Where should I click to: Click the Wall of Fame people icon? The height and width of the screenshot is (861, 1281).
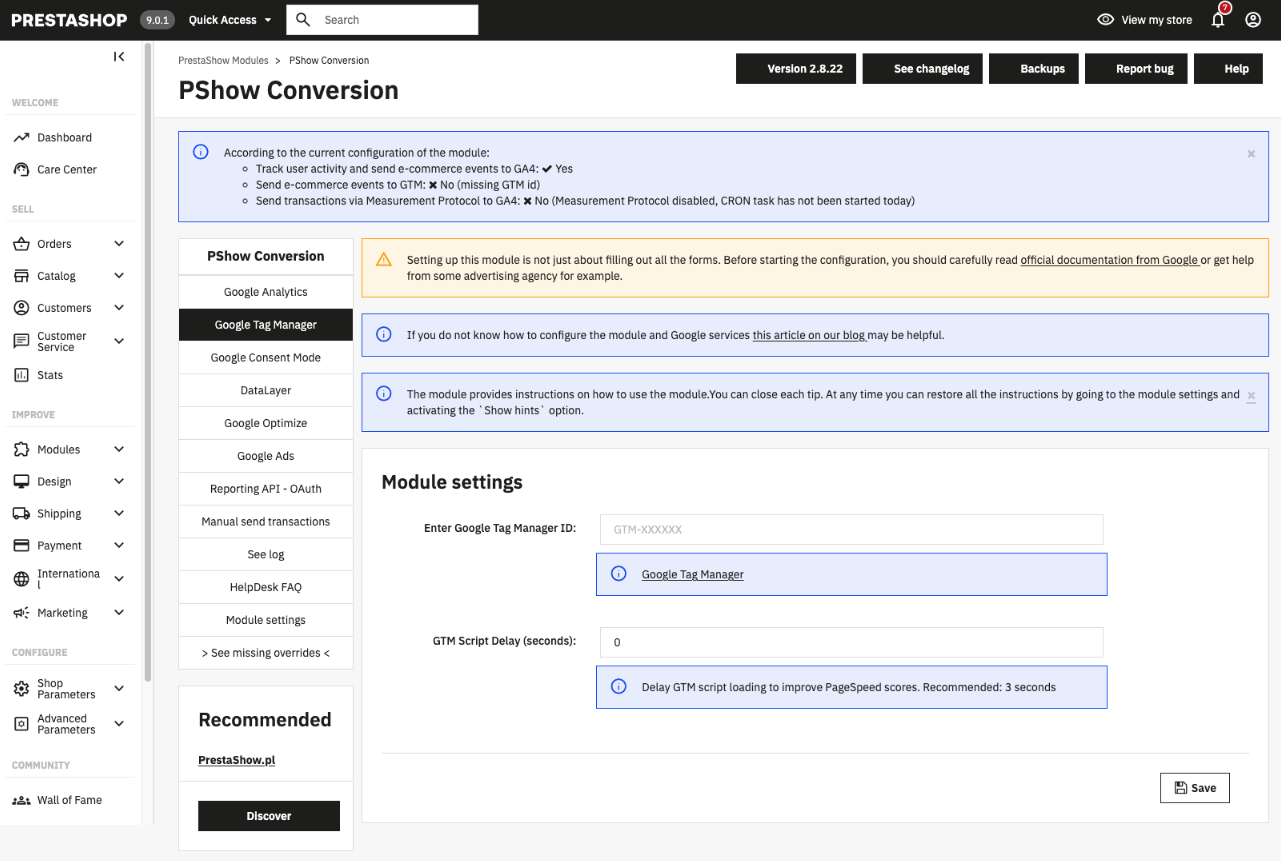pyautogui.click(x=21, y=800)
